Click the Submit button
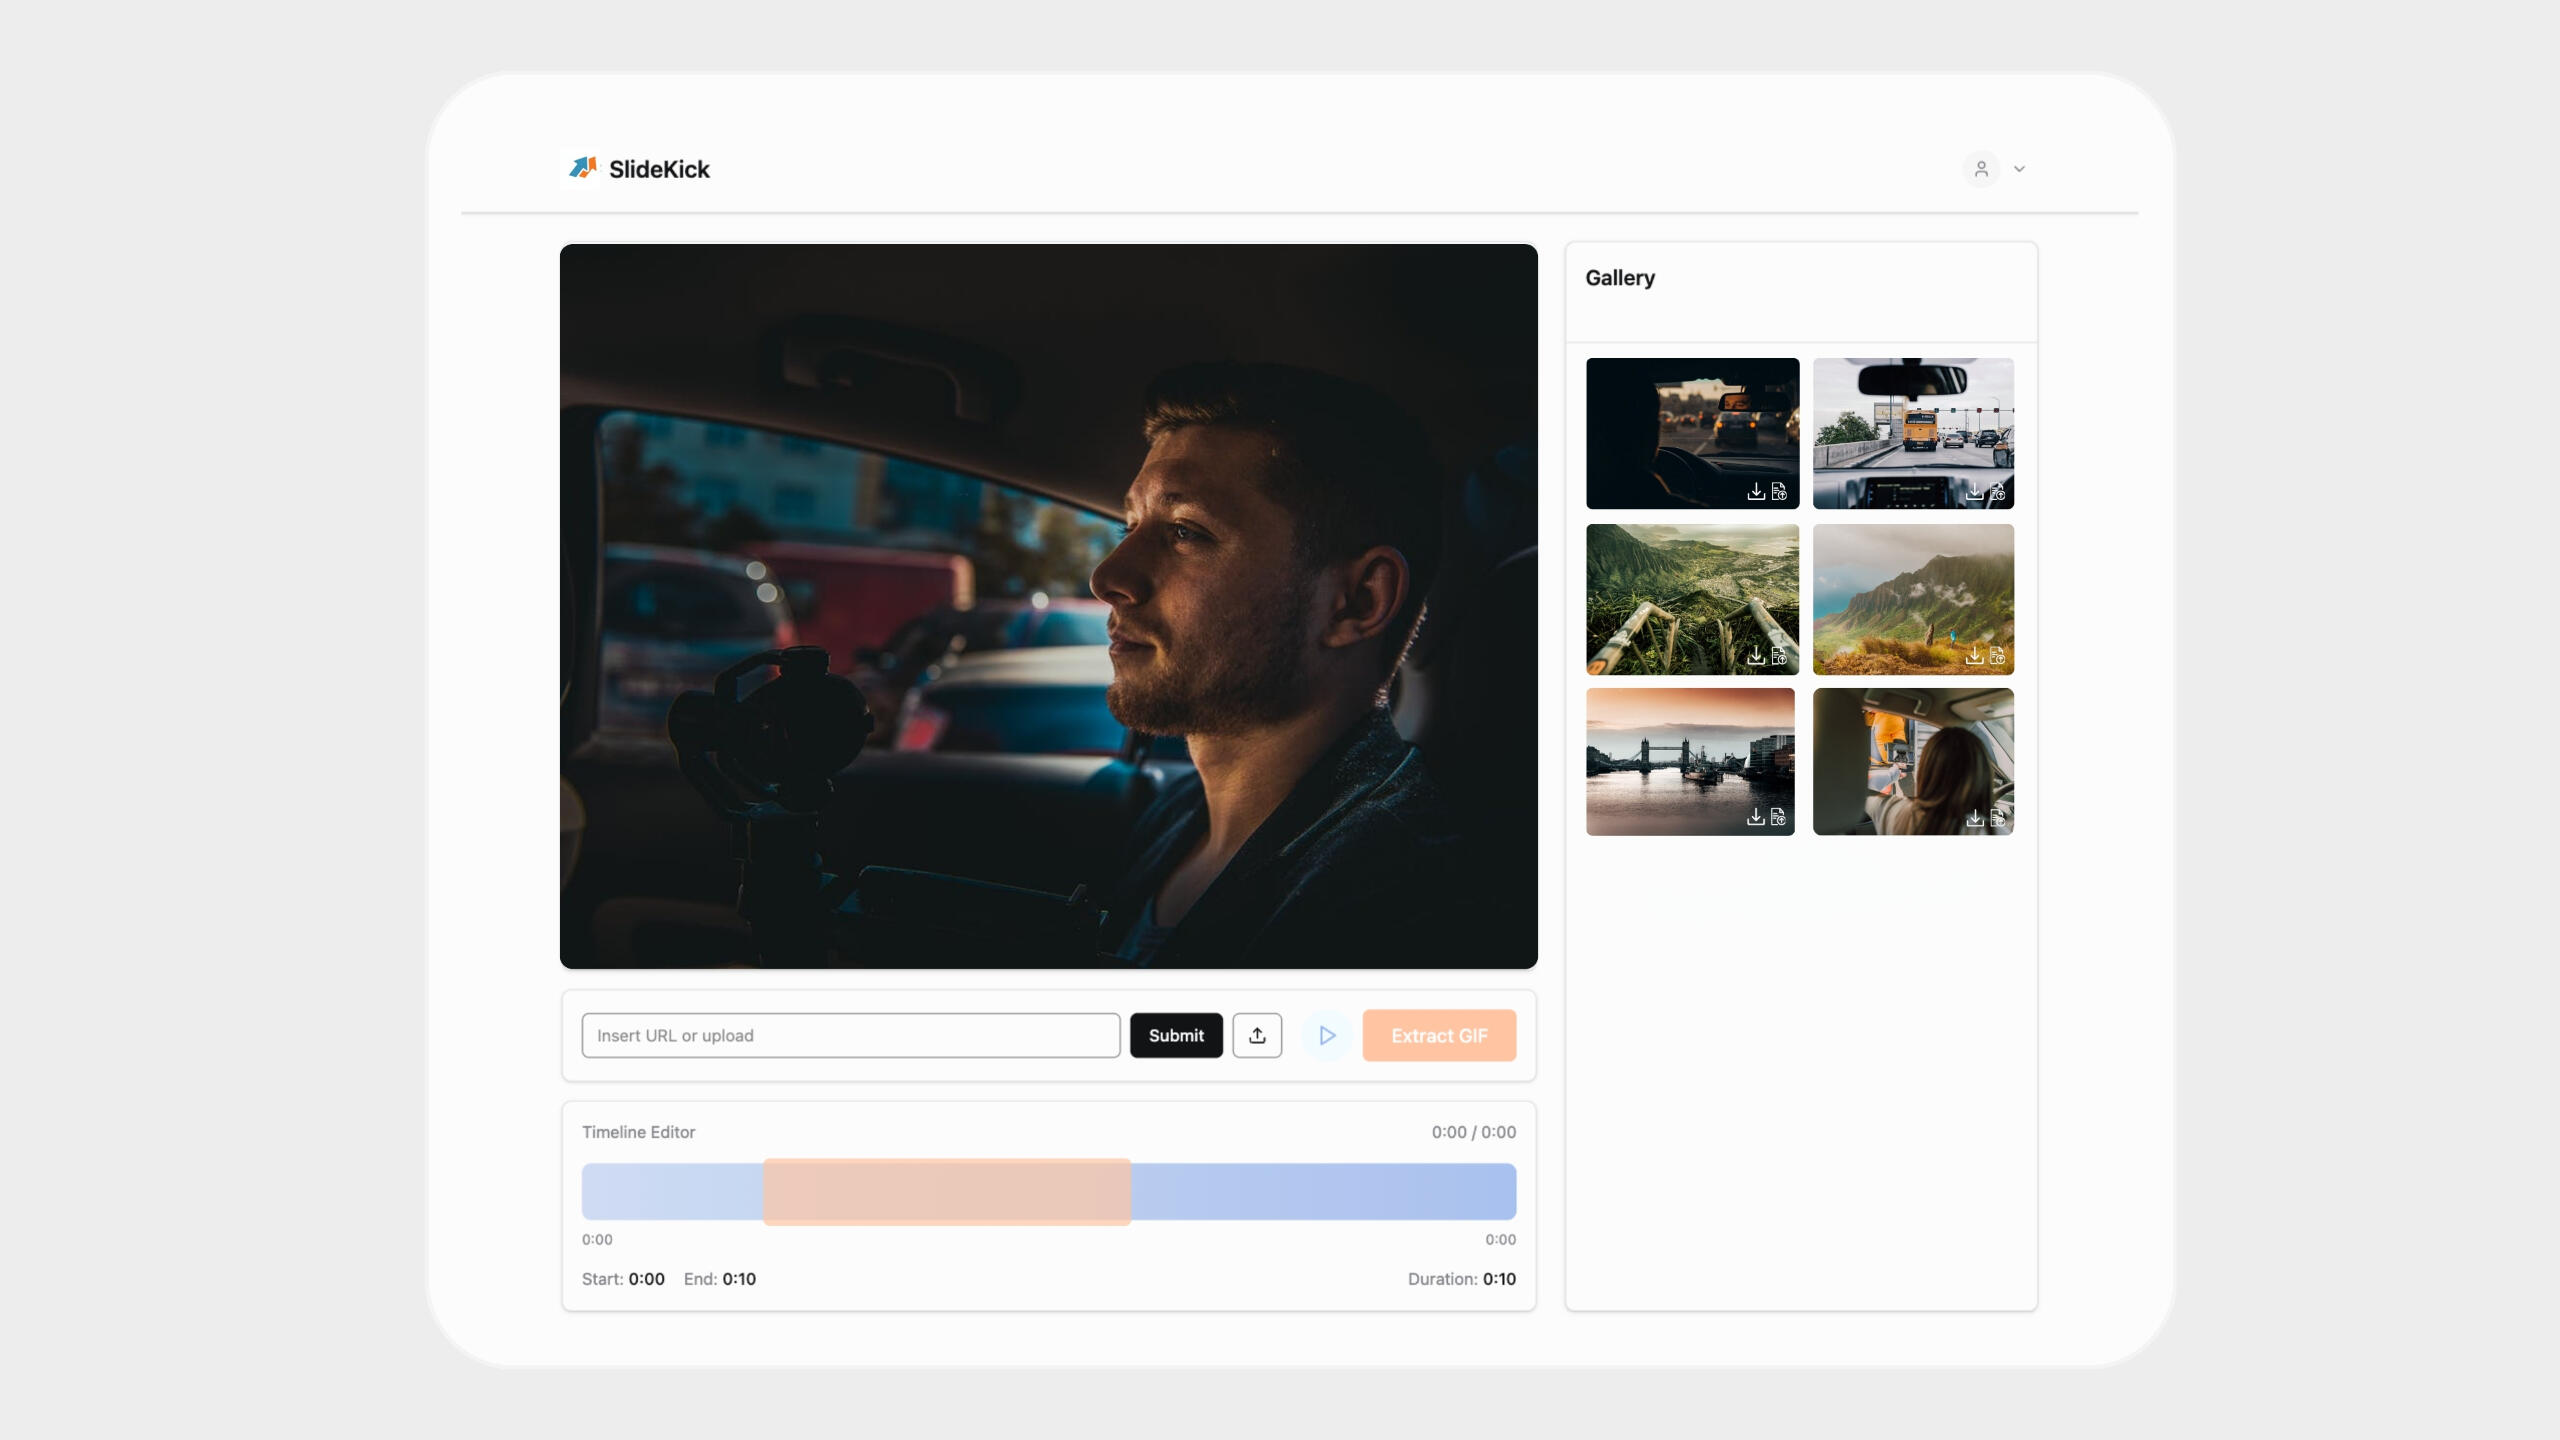The width and height of the screenshot is (2560, 1440). coord(1176,1035)
